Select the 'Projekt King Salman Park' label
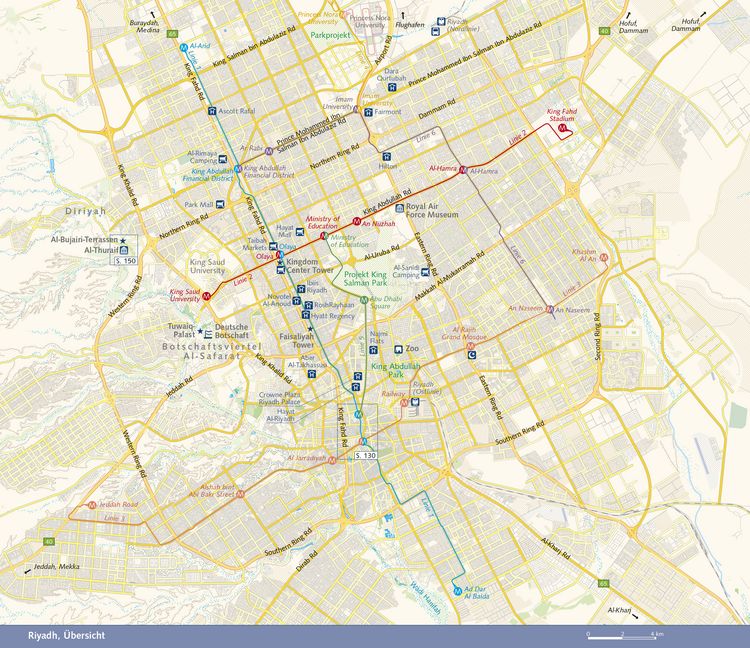Screen dimensions: 750x648 click(365, 278)
